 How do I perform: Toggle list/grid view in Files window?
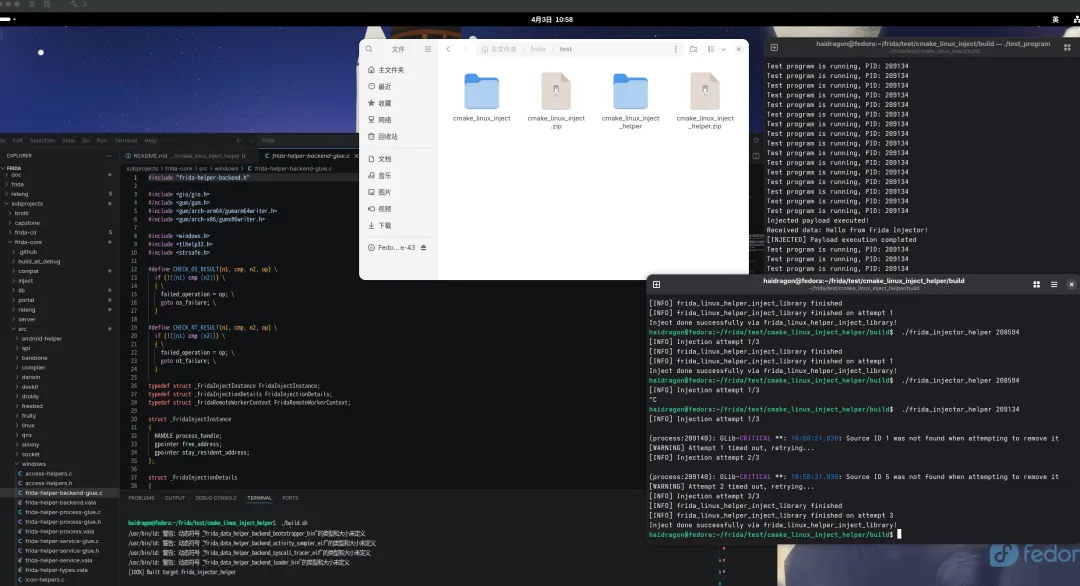pyautogui.click(x=711, y=50)
